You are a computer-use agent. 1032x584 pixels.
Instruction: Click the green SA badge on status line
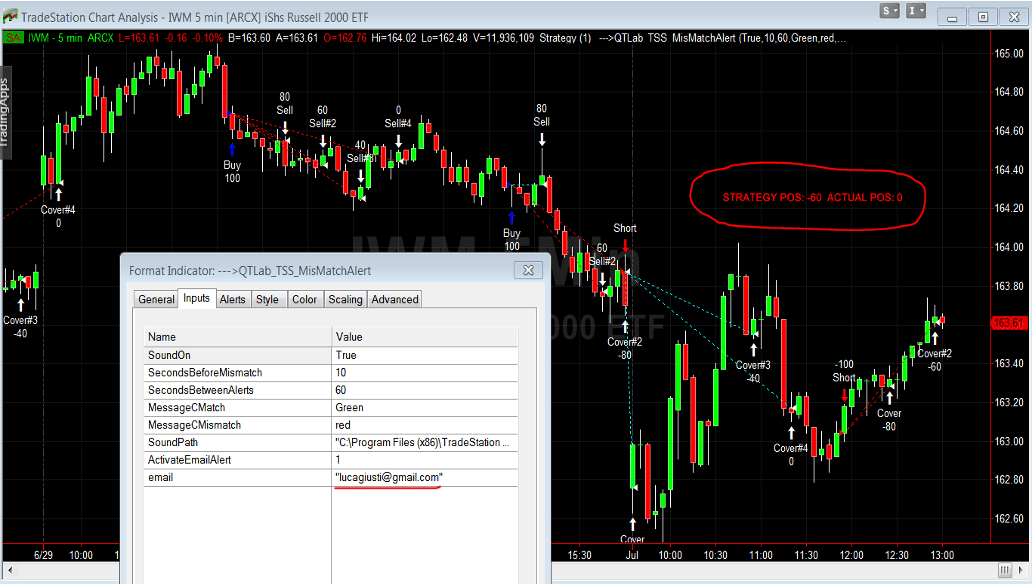coord(13,38)
